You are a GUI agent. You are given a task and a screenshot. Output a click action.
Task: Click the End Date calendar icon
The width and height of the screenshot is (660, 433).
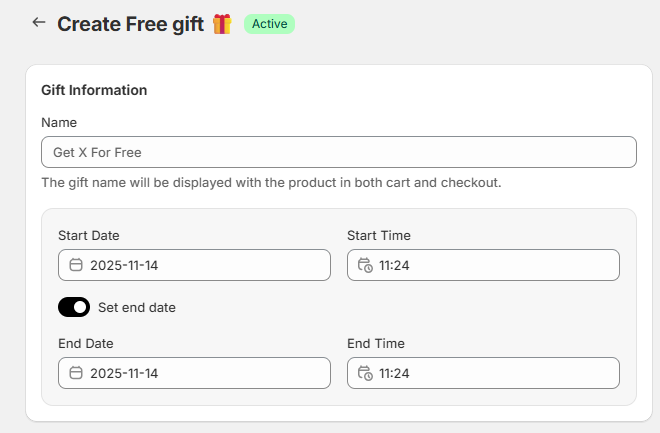76,373
